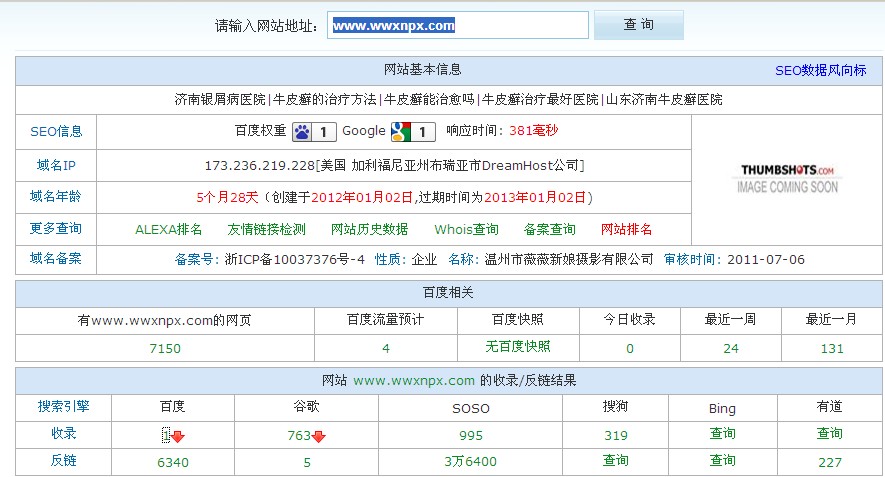Viewport: 885px width, 477px height.
Task: Click the www.wwxnpx.com link in results header
Action: click(413, 381)
